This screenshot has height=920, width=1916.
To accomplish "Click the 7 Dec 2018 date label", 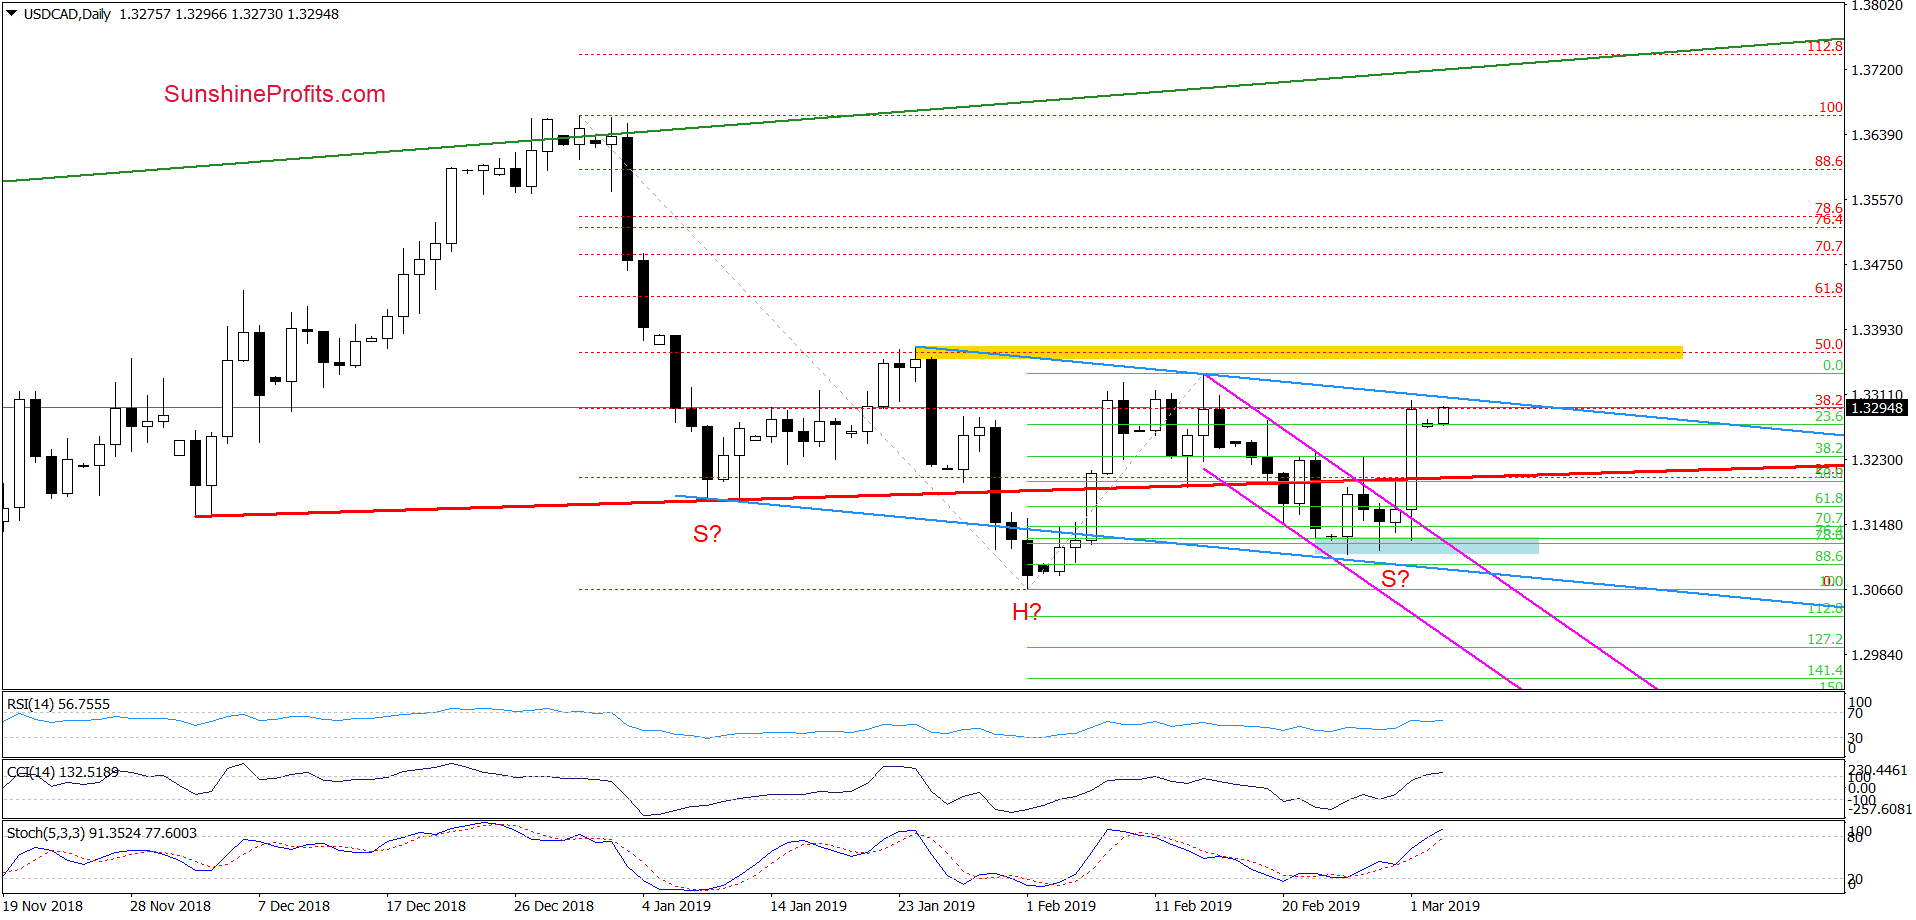I will [294, 906].
